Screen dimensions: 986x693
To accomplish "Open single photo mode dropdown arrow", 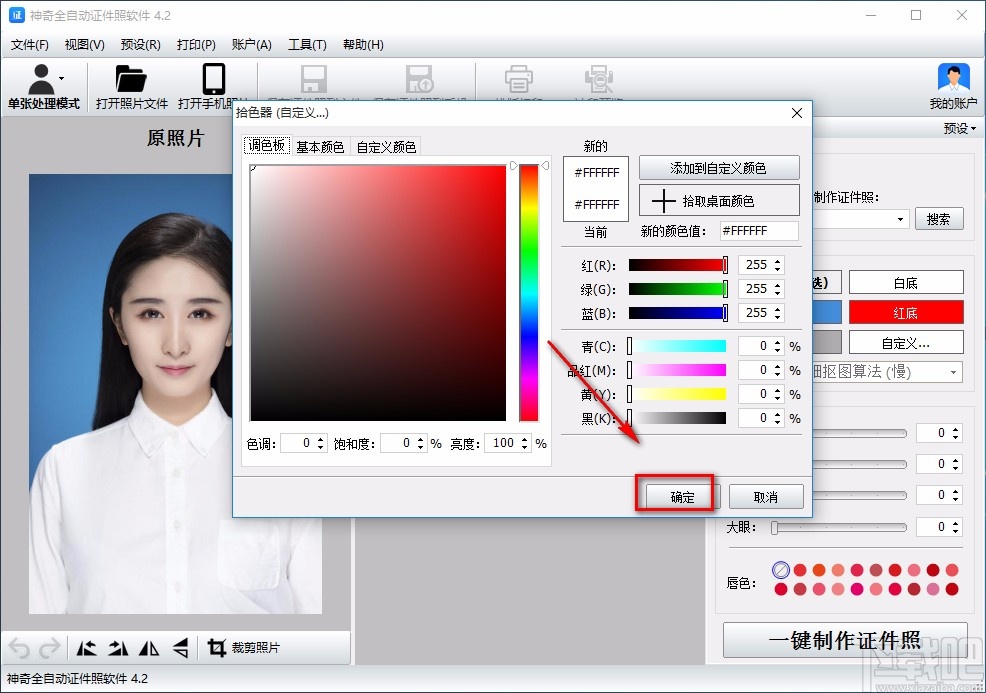I will (62, 78).
